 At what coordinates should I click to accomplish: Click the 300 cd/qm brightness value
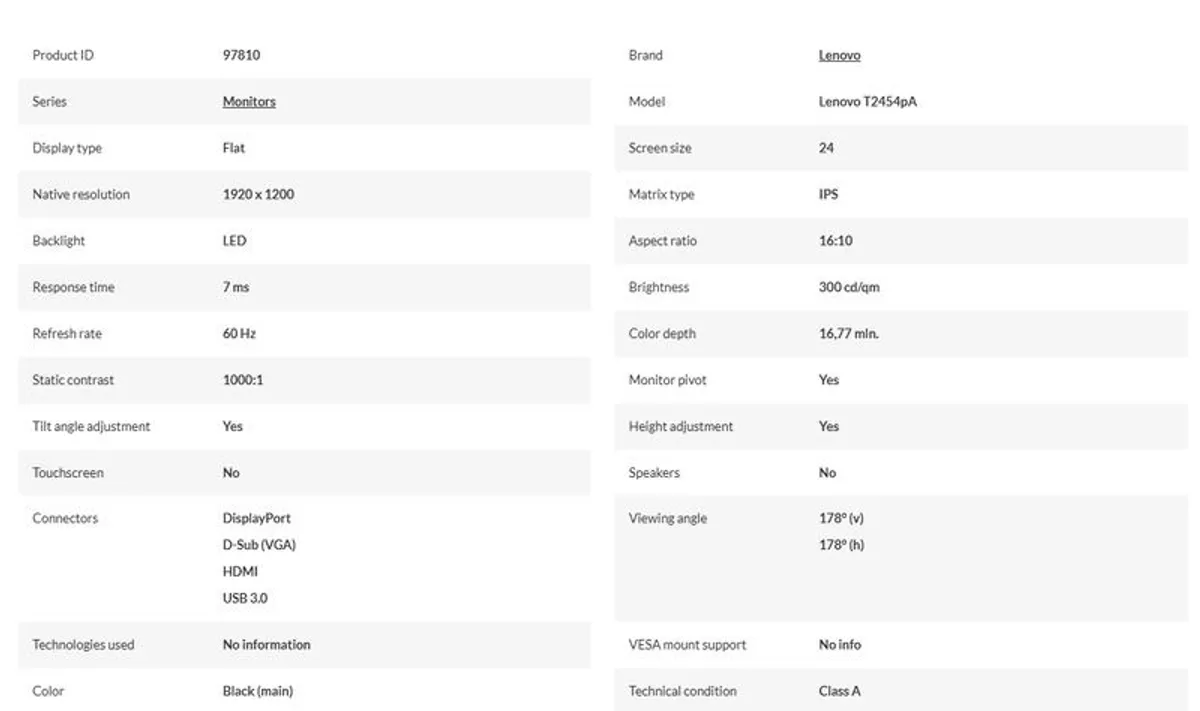point(849,288)
